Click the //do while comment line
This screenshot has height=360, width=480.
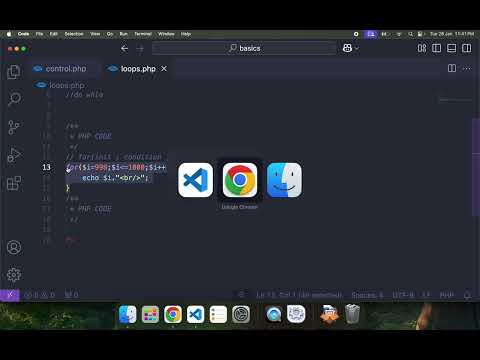84,95
